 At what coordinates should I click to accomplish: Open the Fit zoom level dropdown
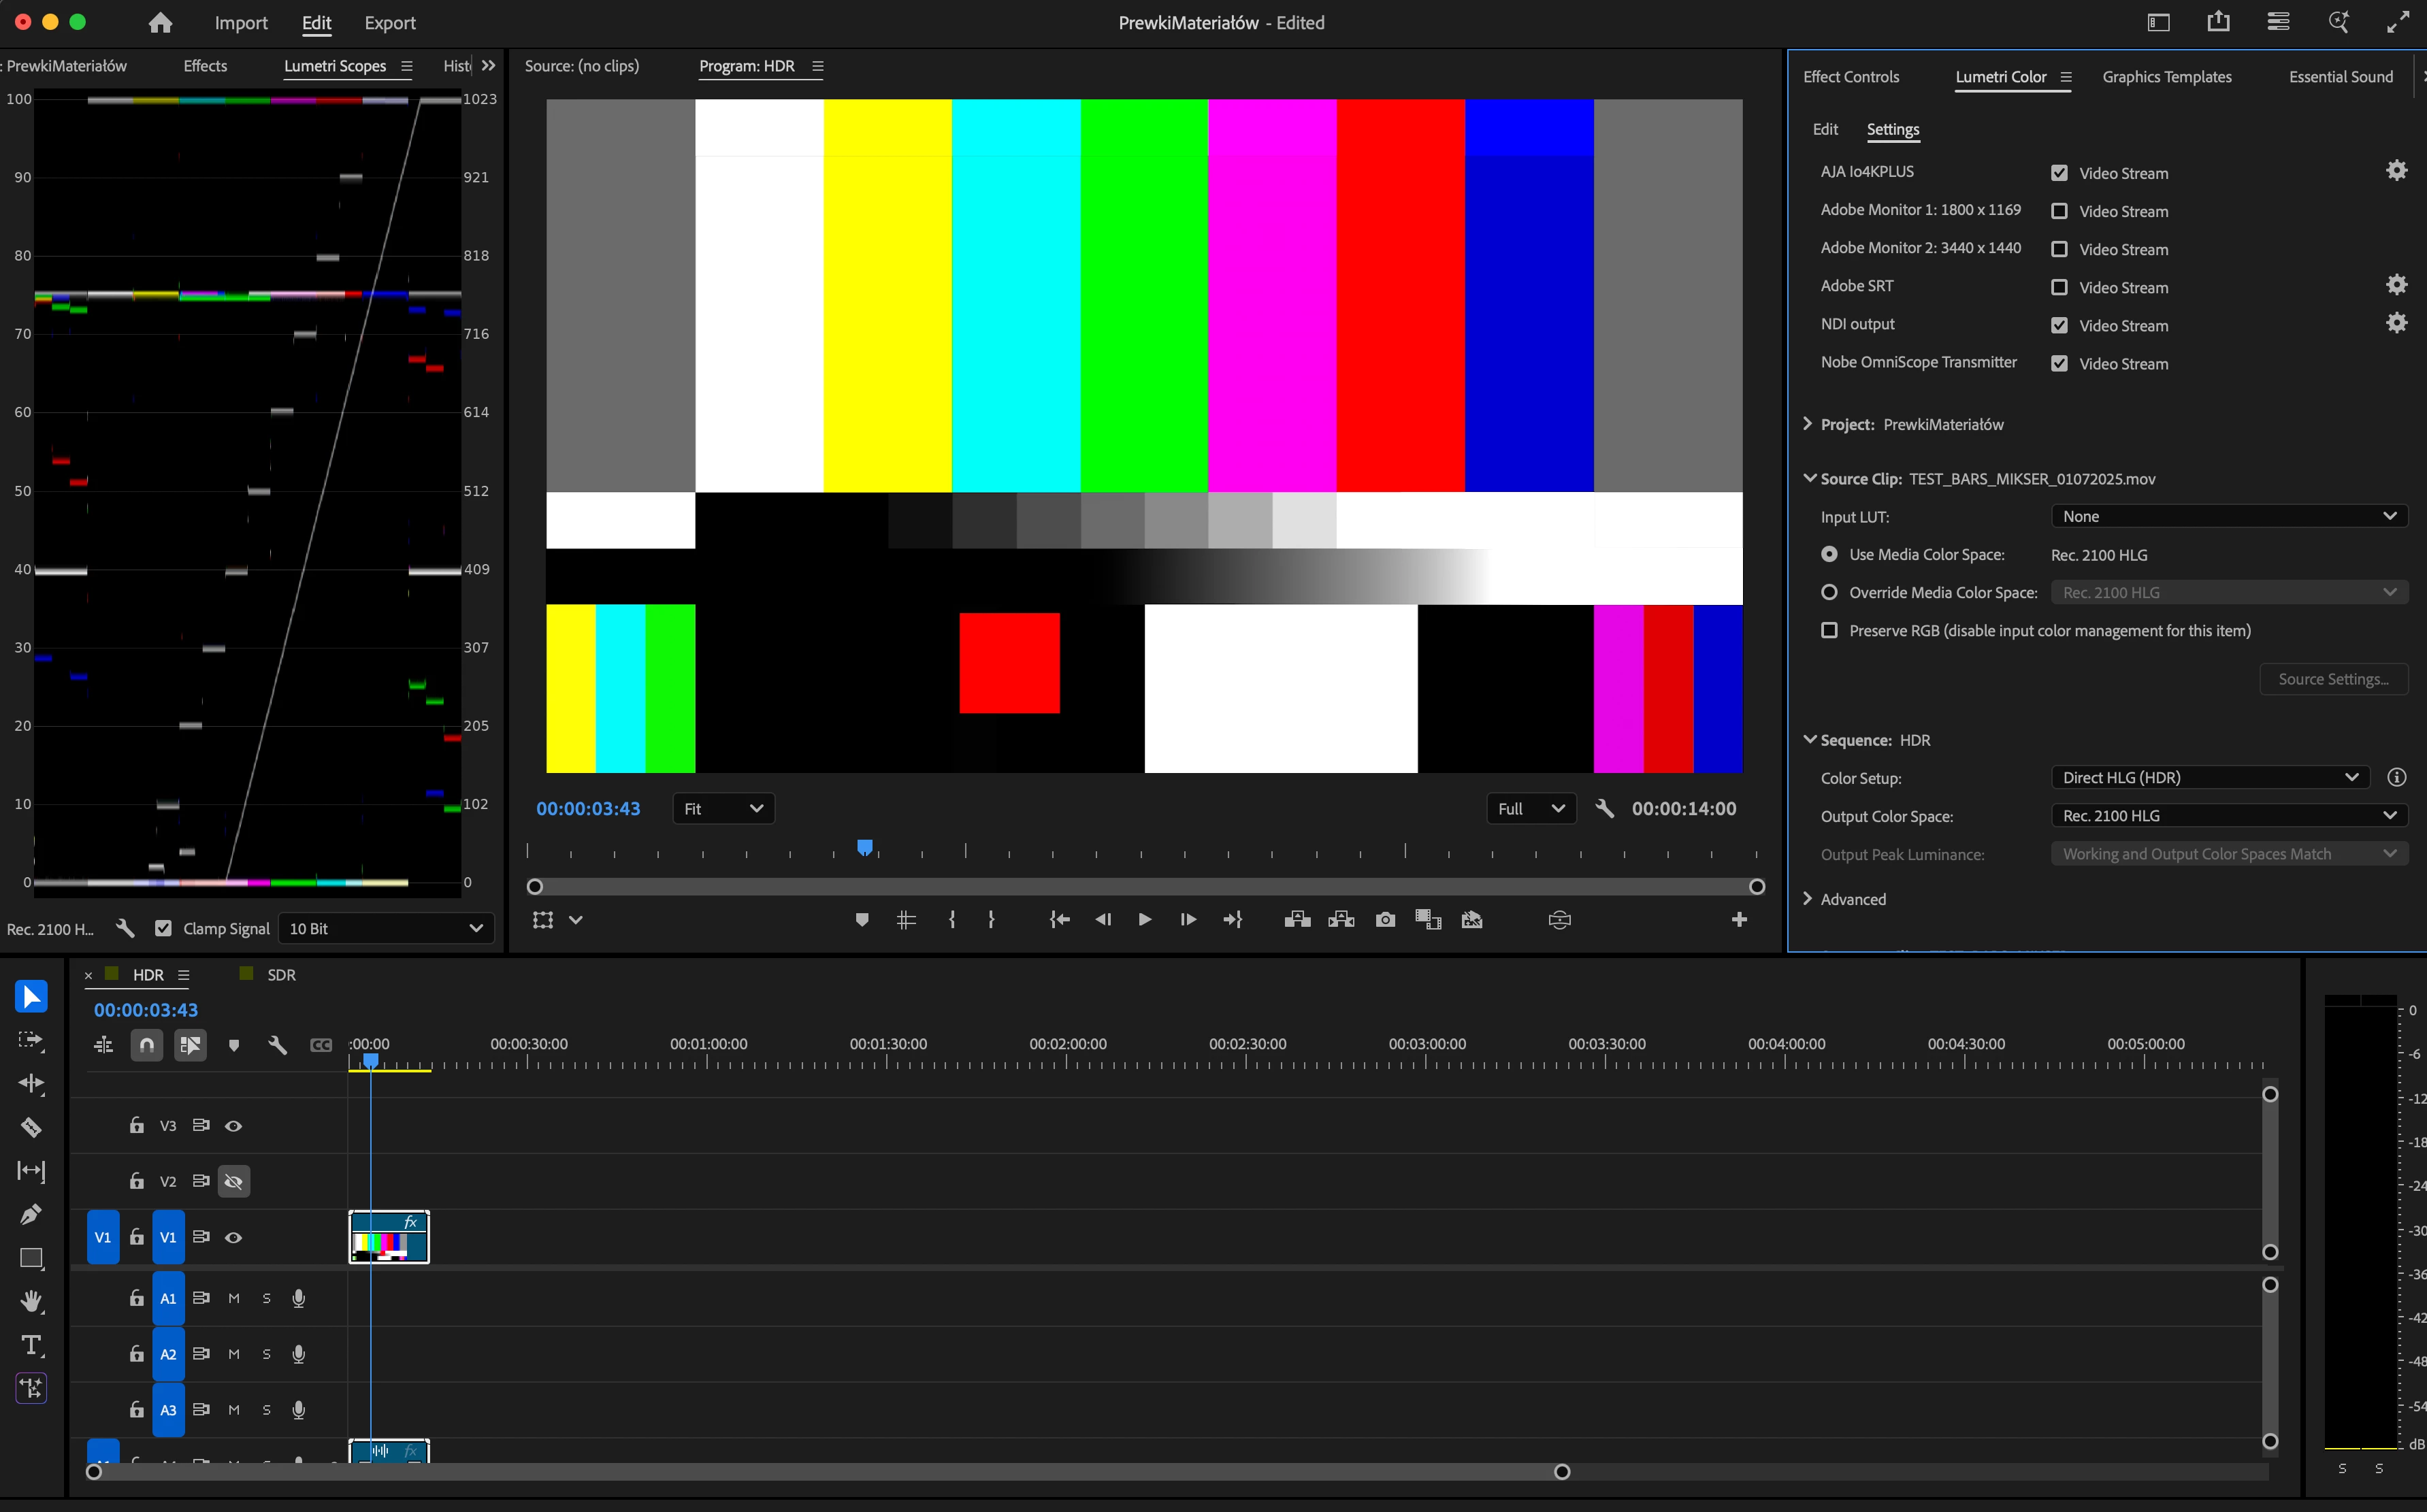pyautogui.click(x=723, y=809)
